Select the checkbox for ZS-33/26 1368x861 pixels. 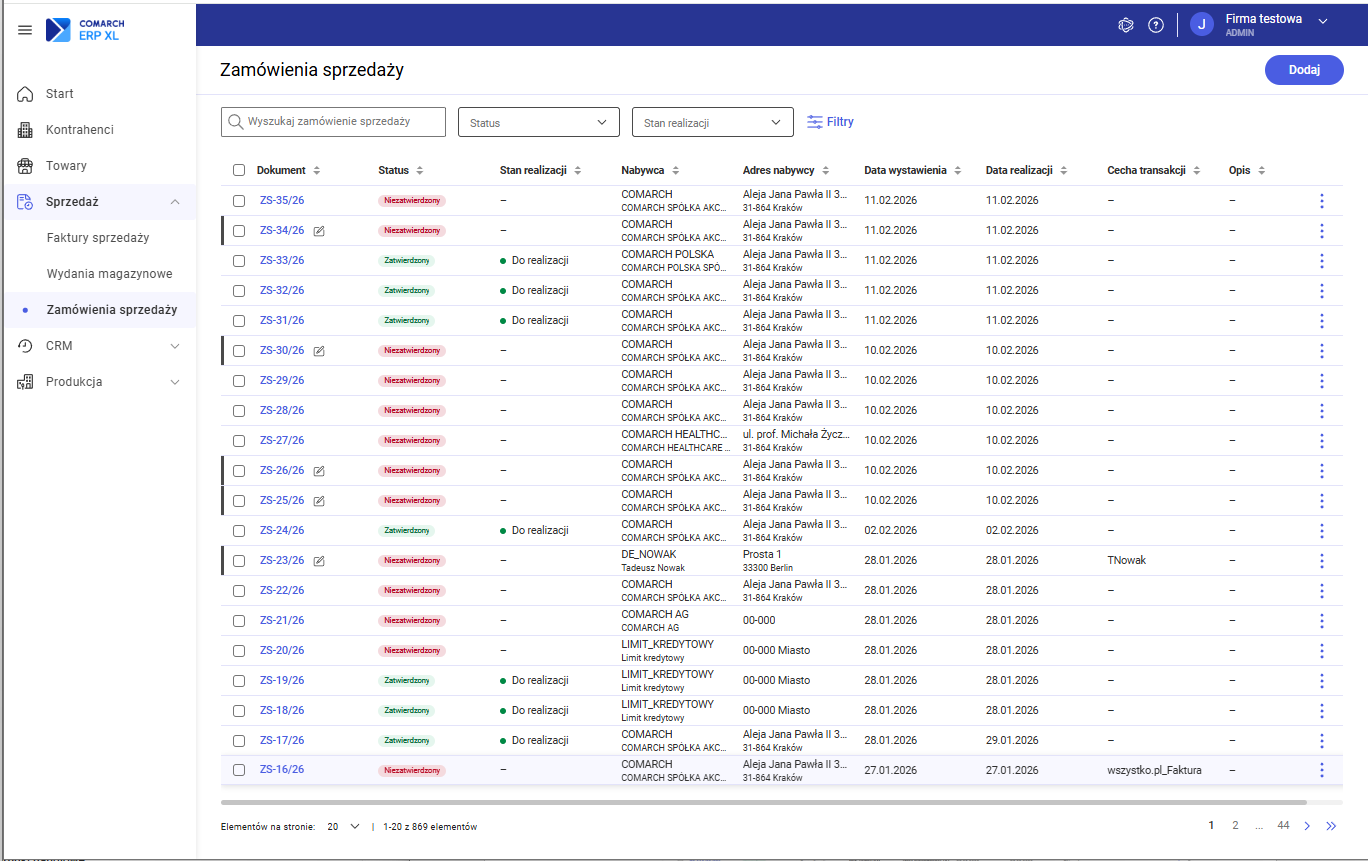(239, 261)
